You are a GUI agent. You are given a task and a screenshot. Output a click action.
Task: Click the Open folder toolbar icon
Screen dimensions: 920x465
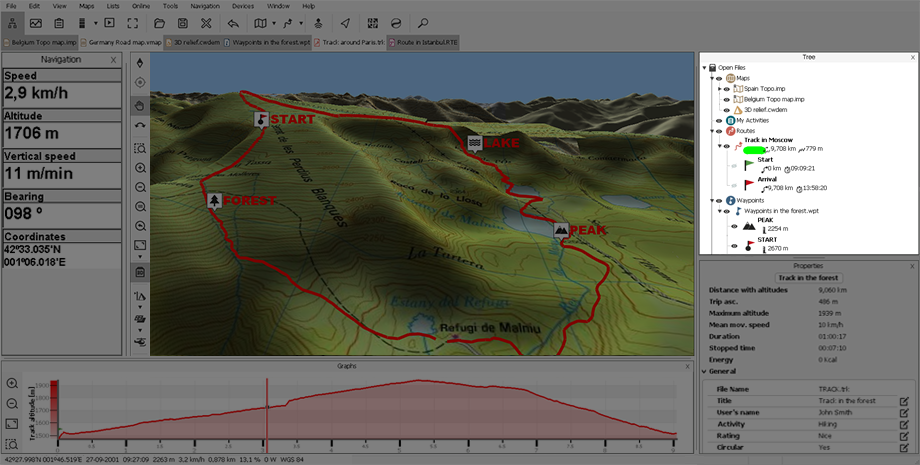[158, 22]
